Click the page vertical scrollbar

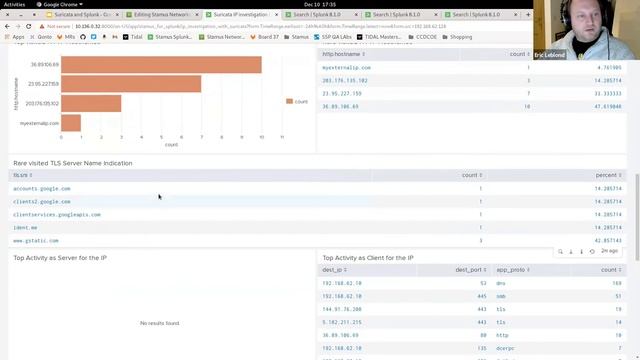click(637, 217)
